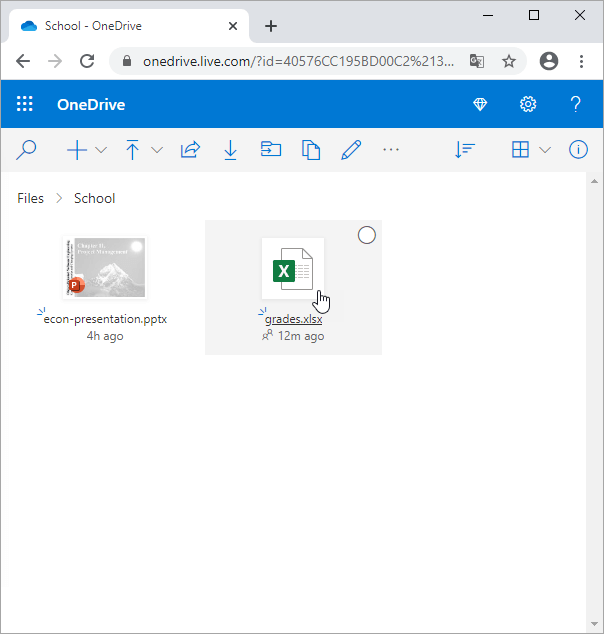
Task: Open the help question mark
Action: tap(575, 104)
